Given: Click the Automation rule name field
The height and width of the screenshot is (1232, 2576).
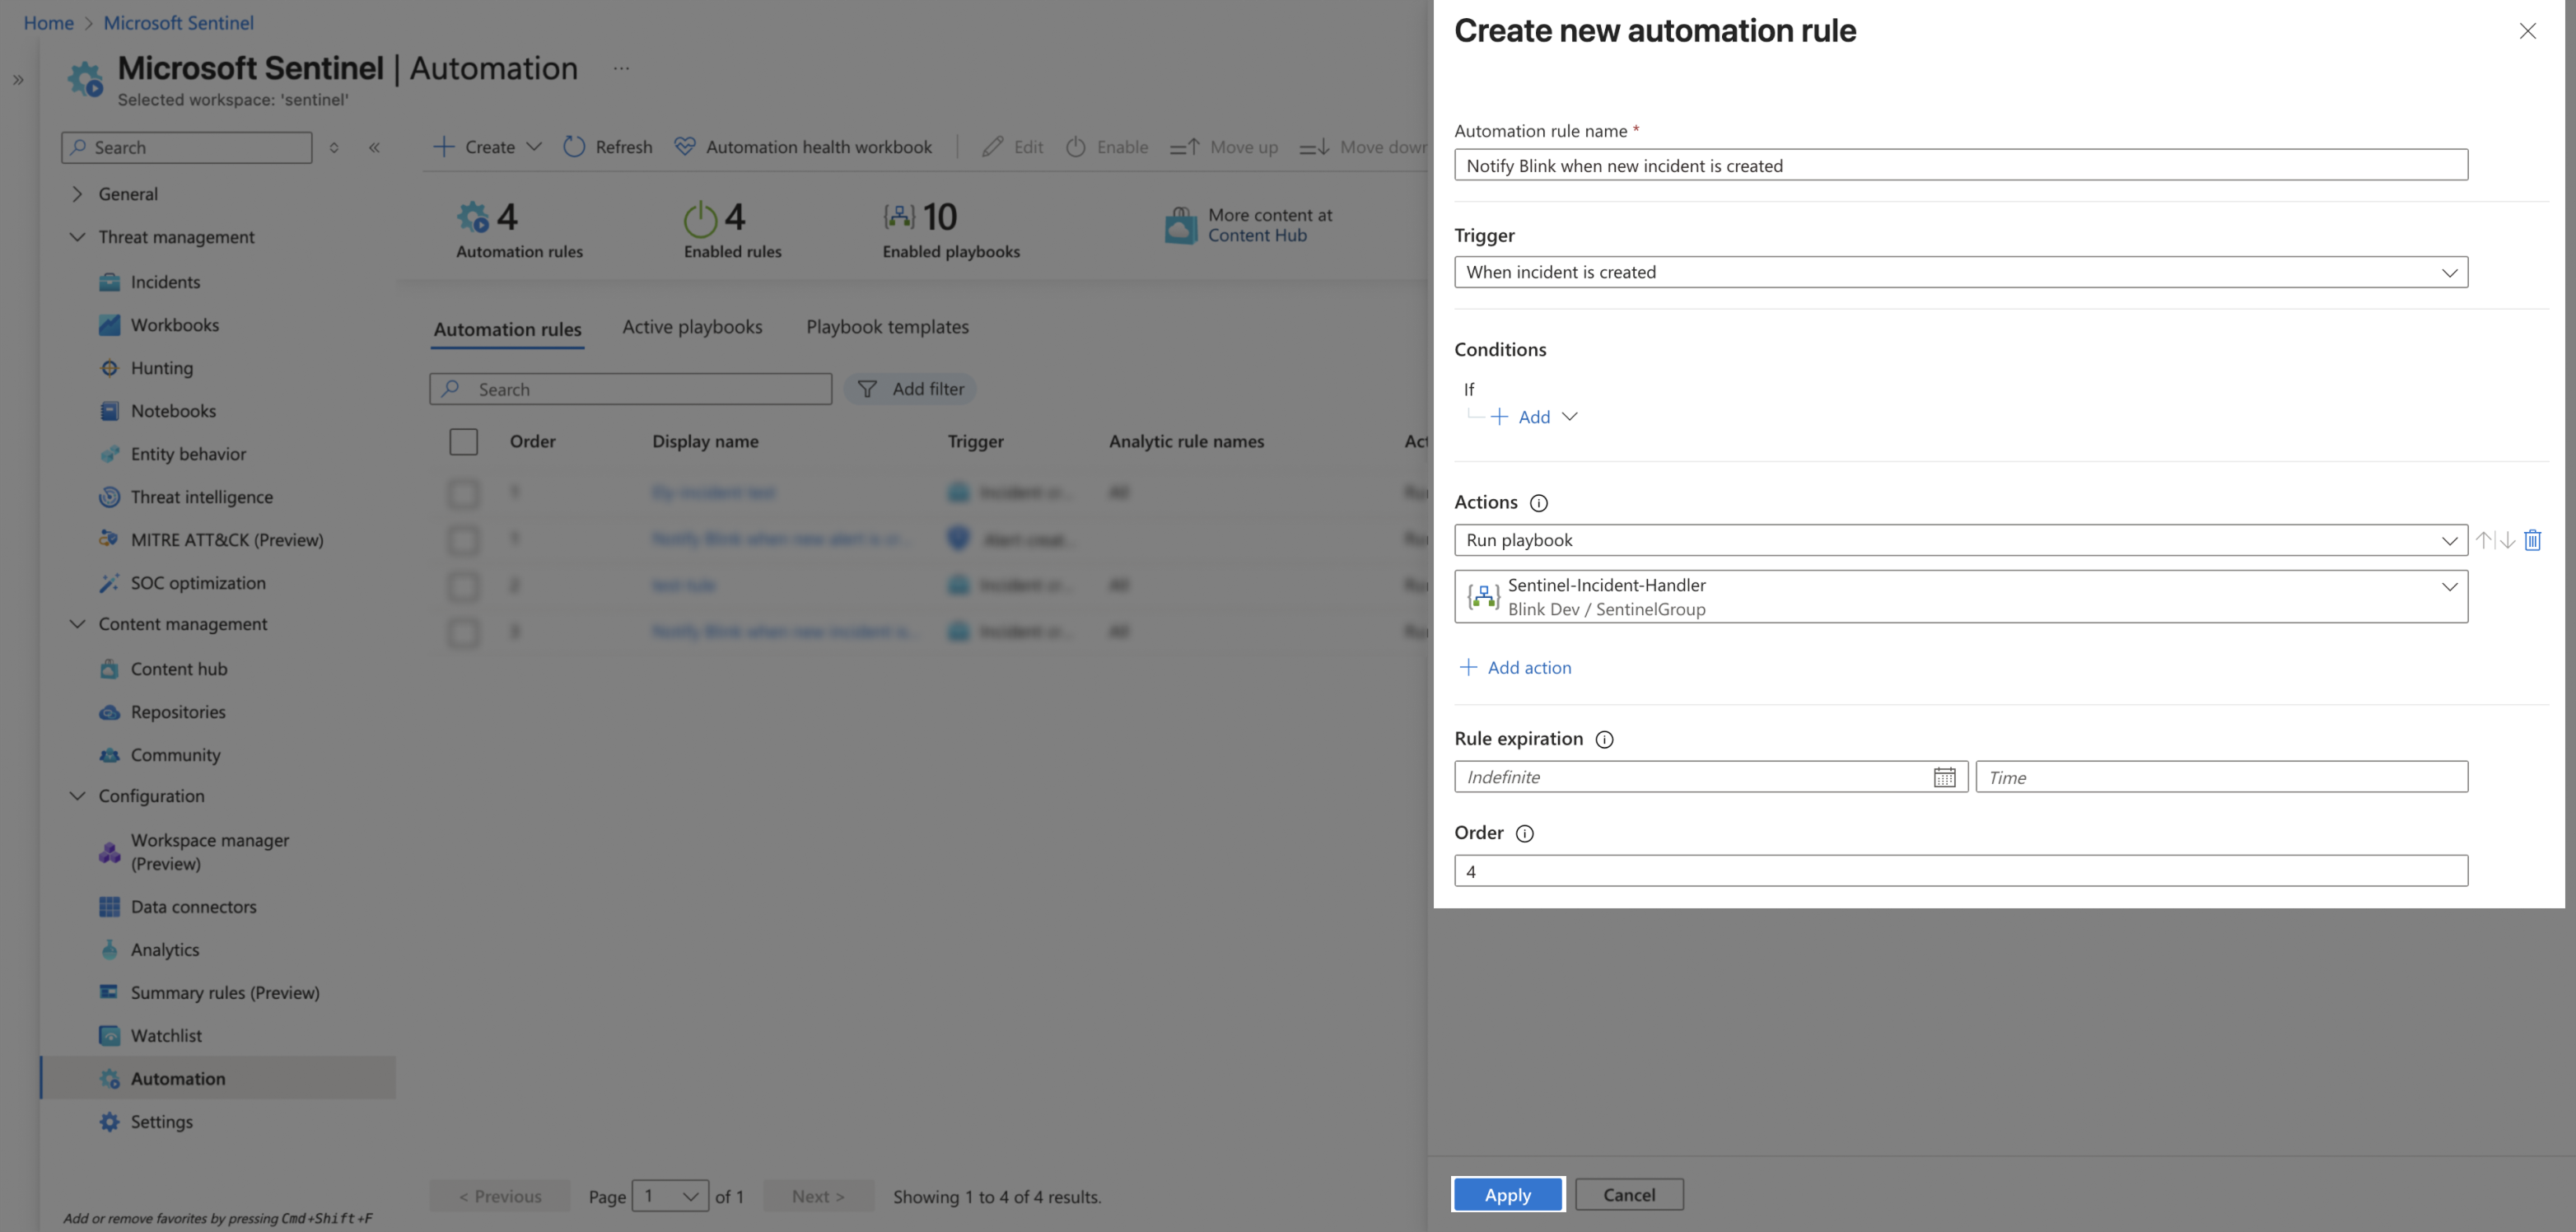Looking at the screenshot, I should (1960, 165).
